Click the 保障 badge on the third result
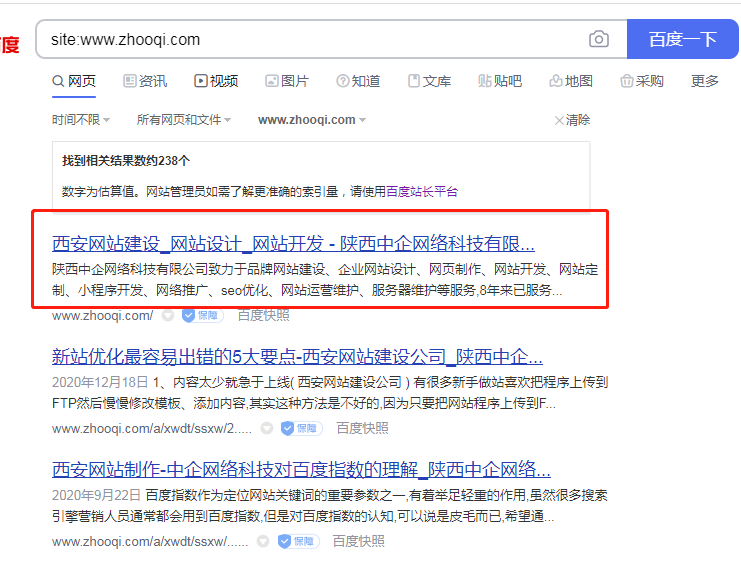Screen dimensions: 741x574 coord(299,541)
